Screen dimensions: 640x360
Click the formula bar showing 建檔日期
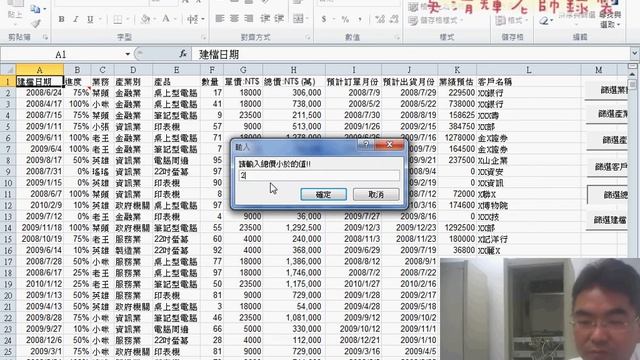[x=411, y=54]
